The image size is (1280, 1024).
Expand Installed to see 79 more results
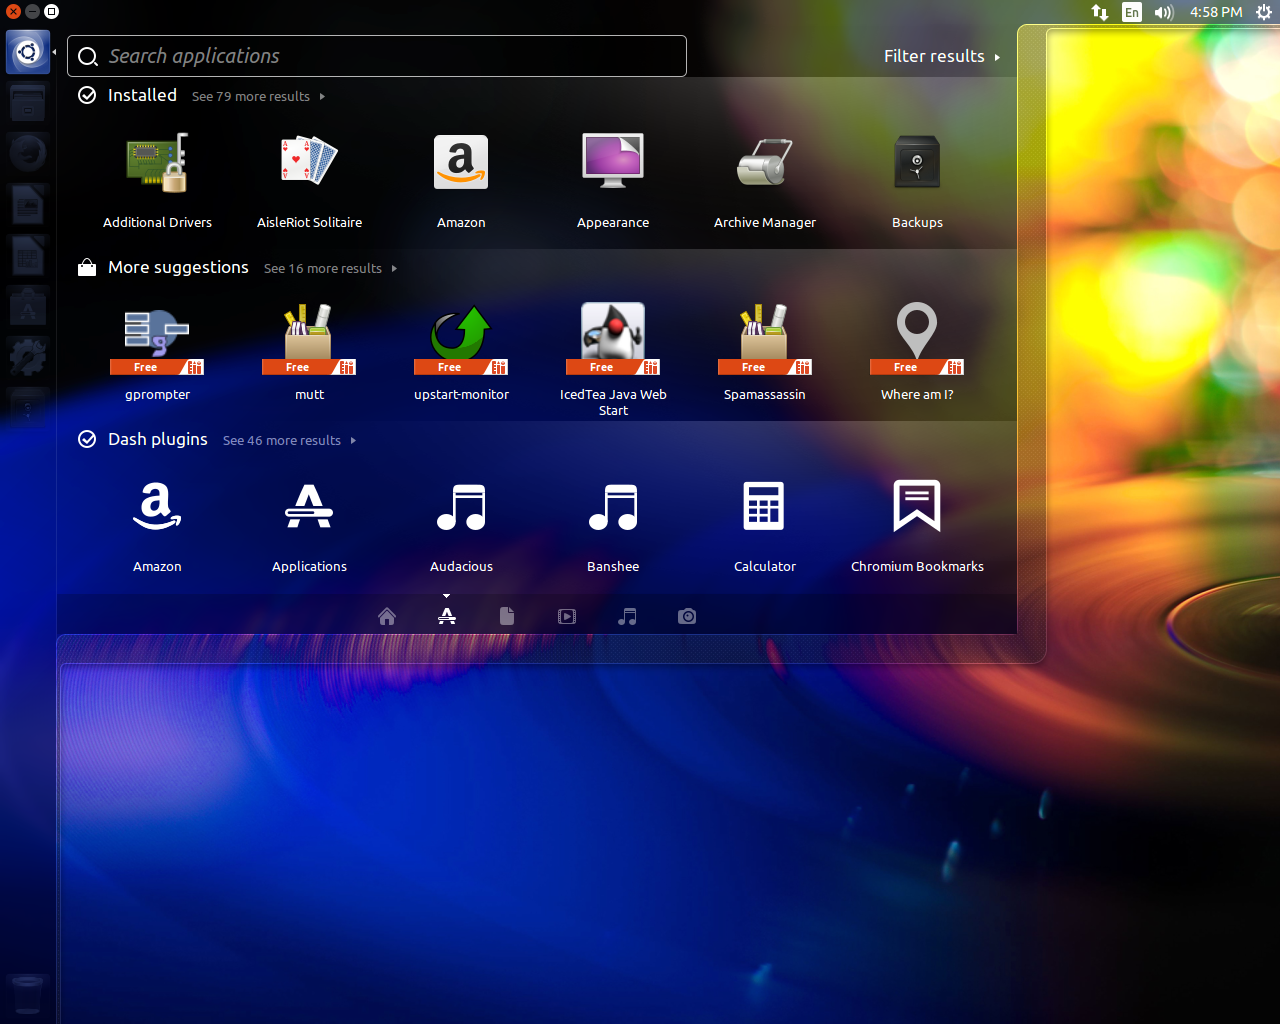pos(258,97)
